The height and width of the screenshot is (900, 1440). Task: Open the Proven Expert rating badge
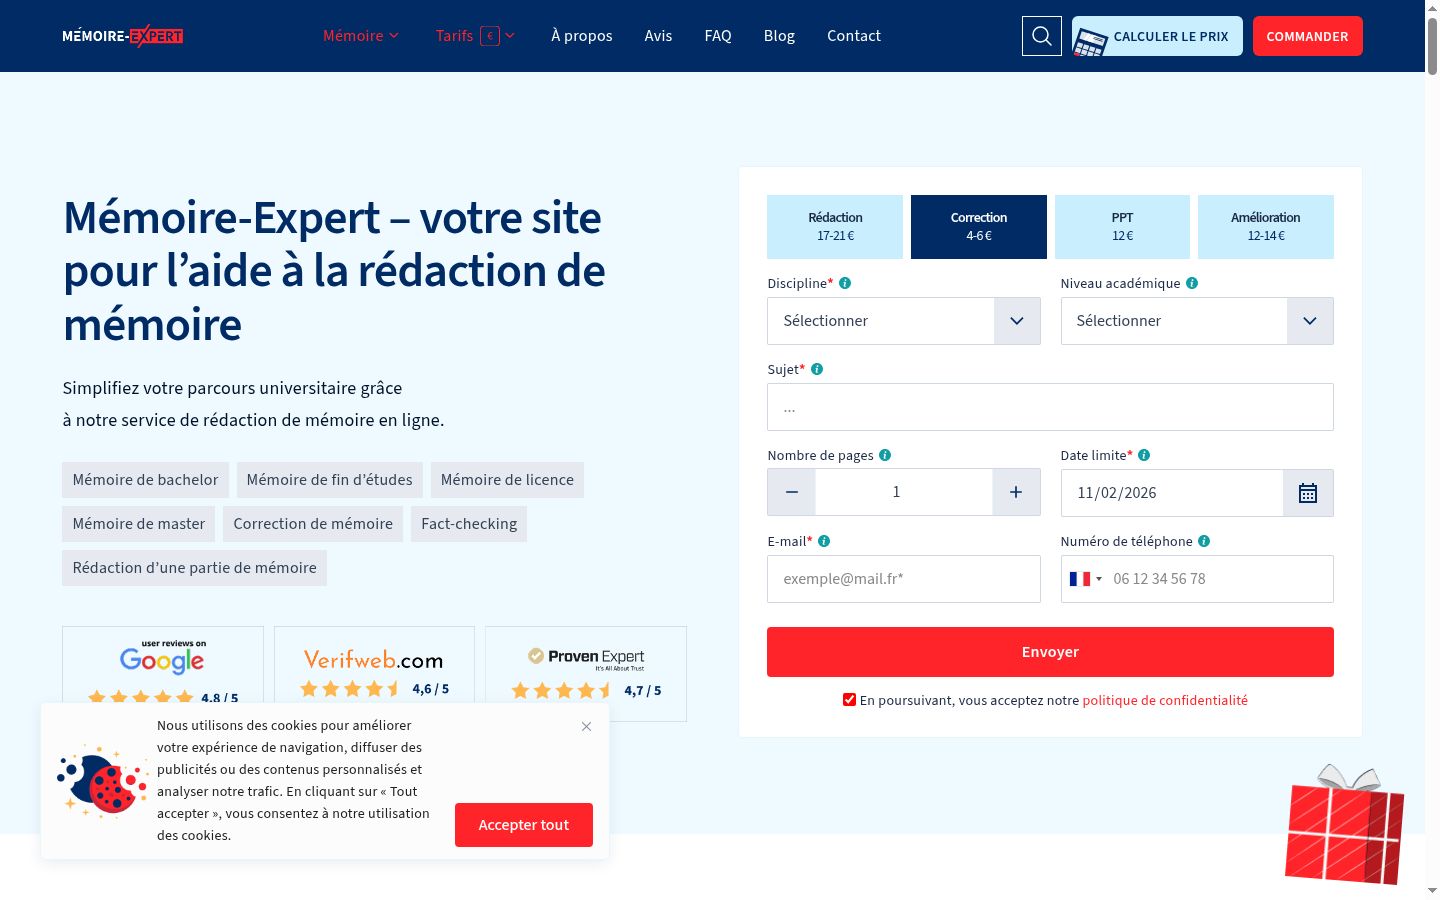pyautogui.click(x=586, y=673)
